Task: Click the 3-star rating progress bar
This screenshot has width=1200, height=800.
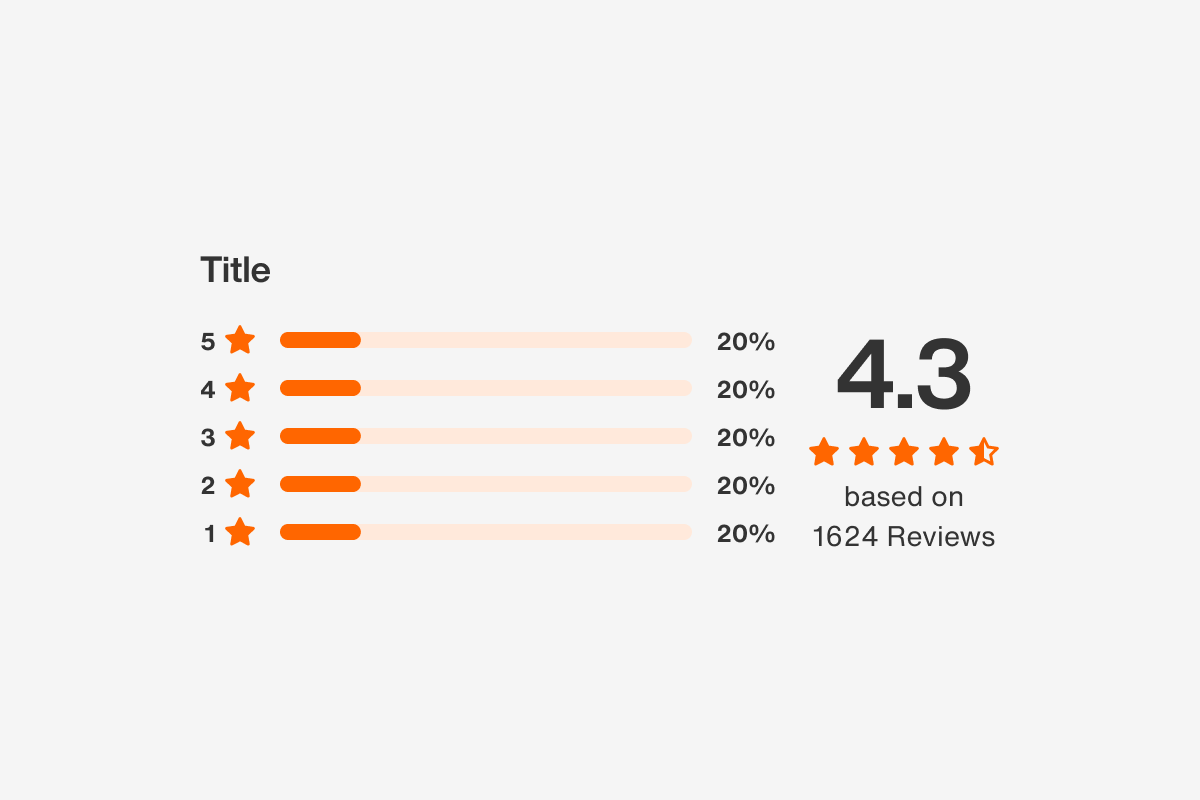Action: click(x=486, y=436)
